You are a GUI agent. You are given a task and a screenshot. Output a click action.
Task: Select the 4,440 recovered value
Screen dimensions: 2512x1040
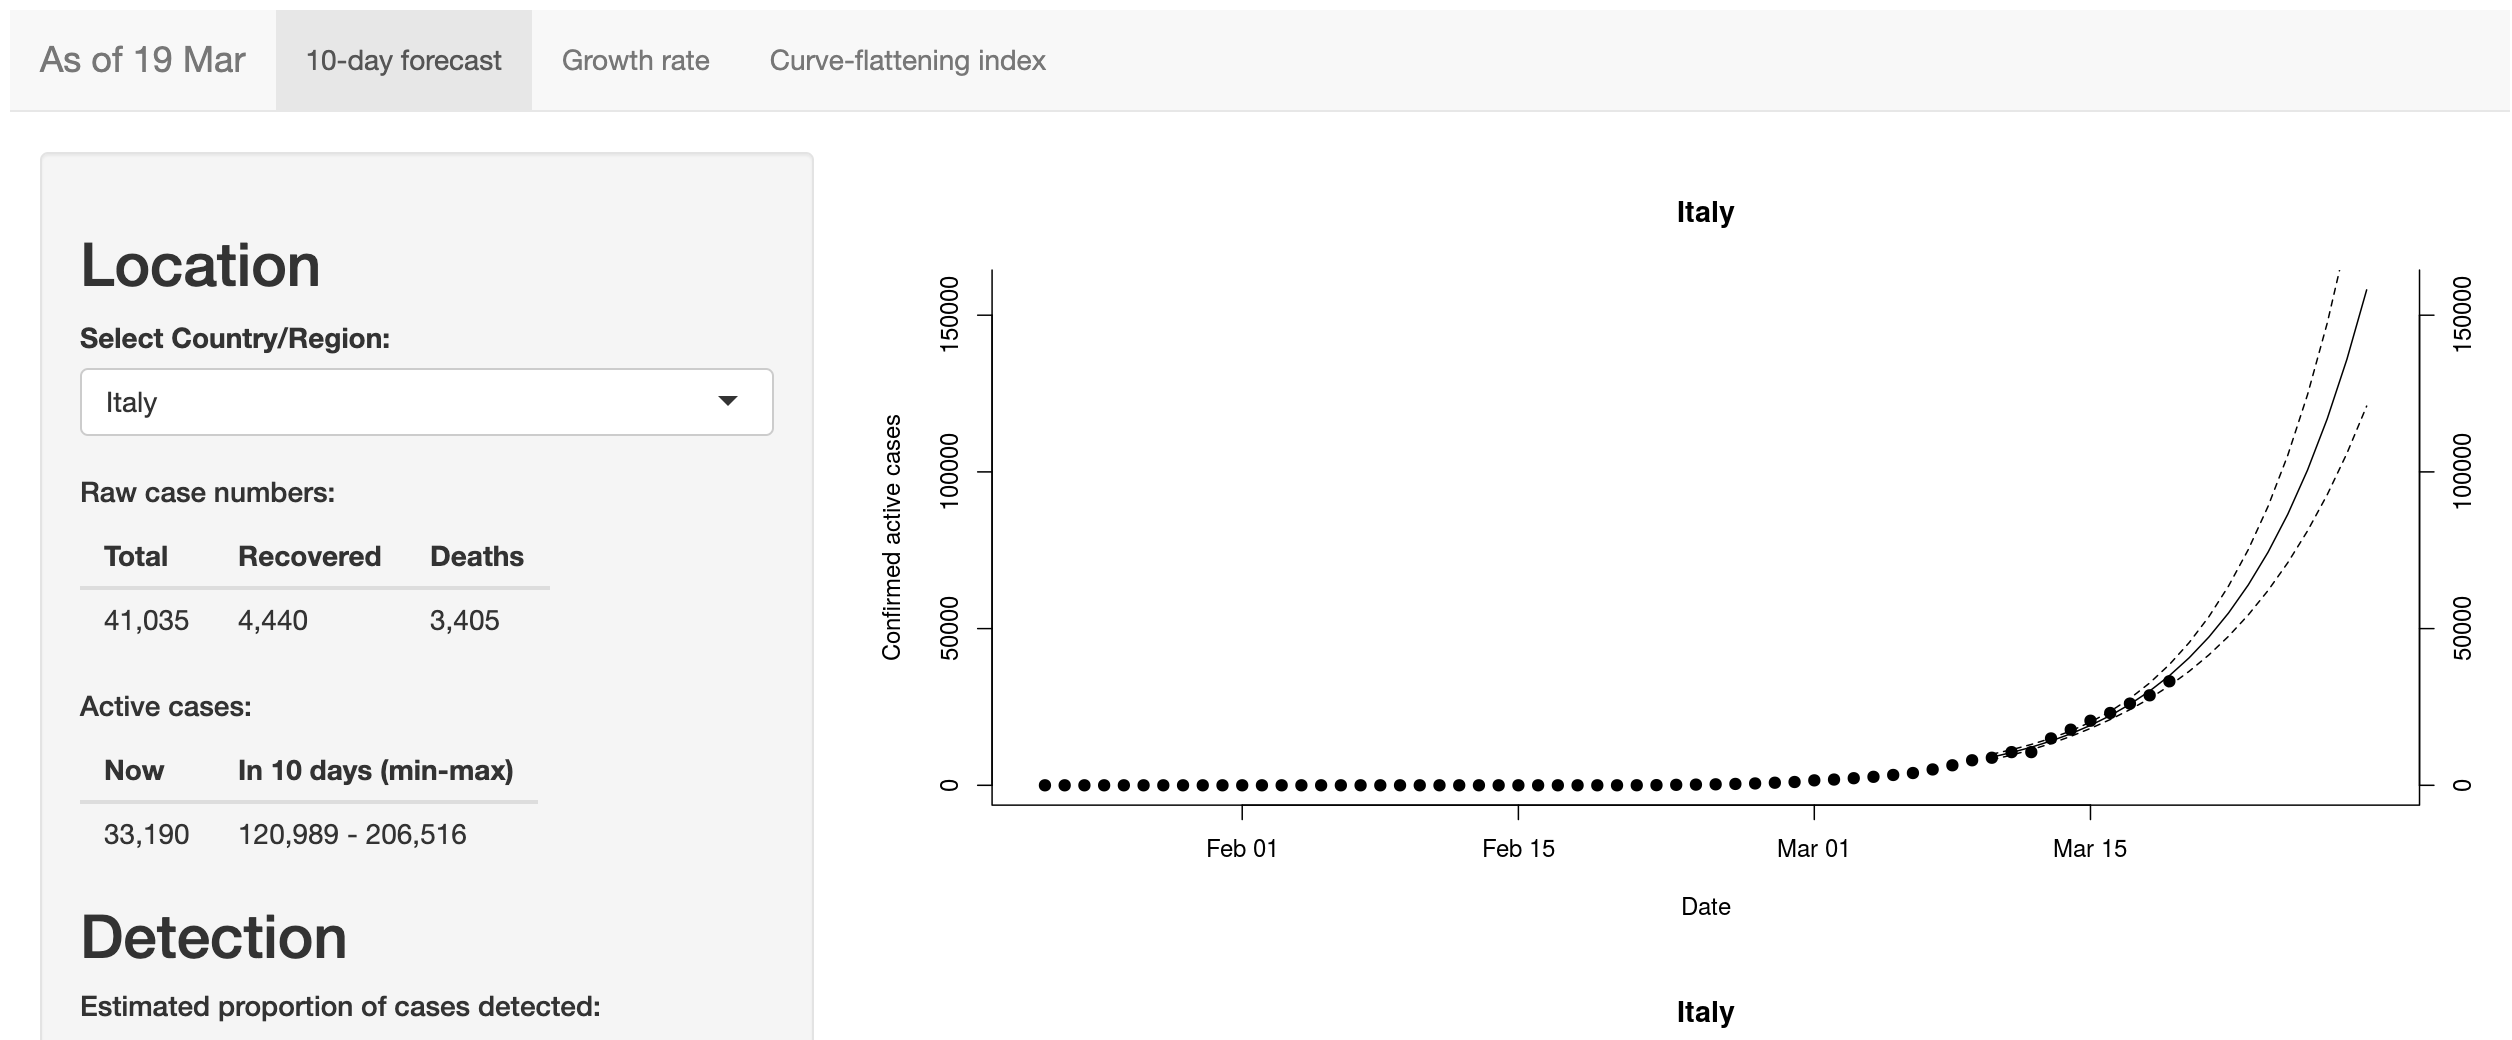click(x=273, y=620)
